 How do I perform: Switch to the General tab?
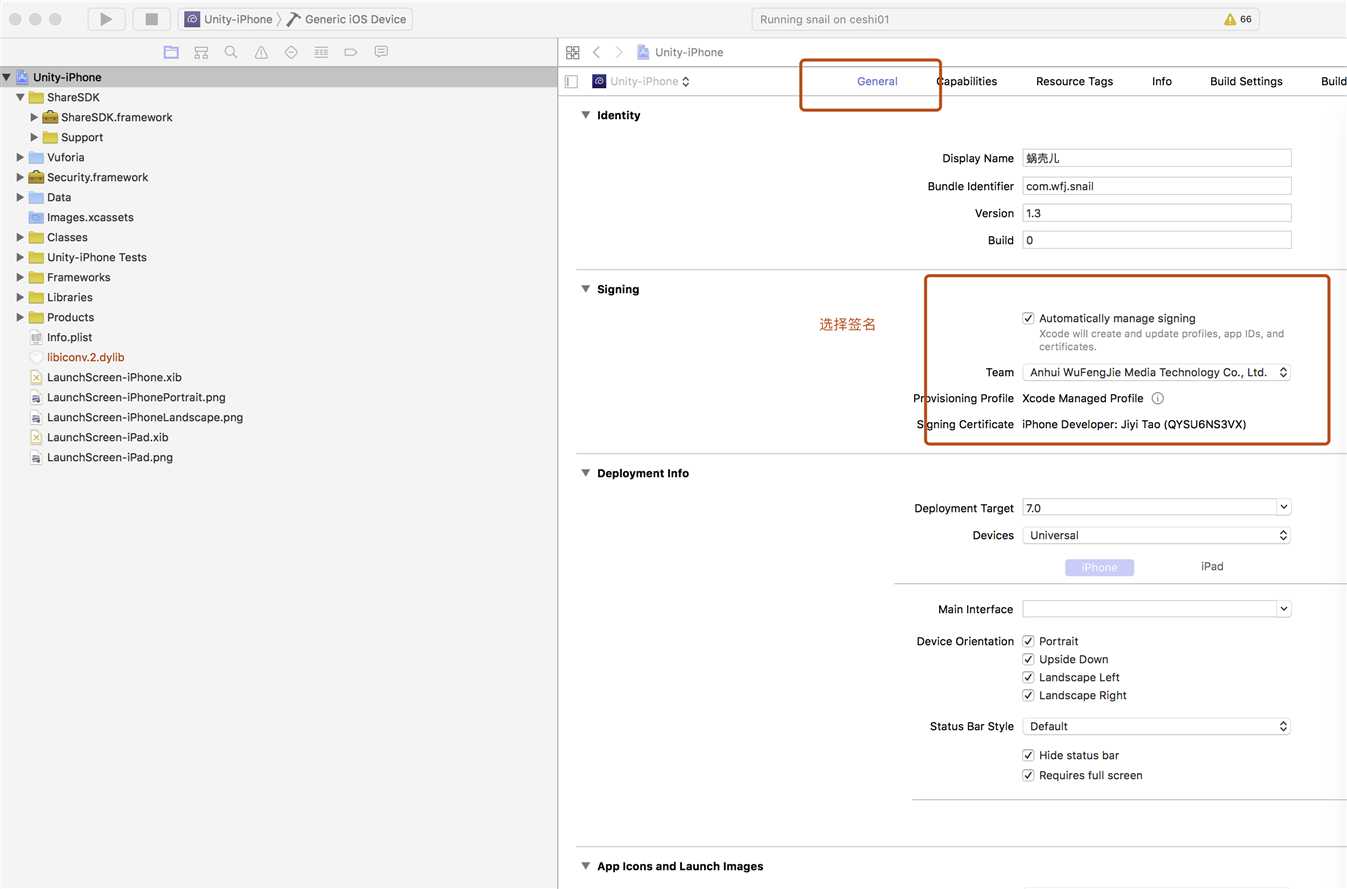[x=877, y=82]
